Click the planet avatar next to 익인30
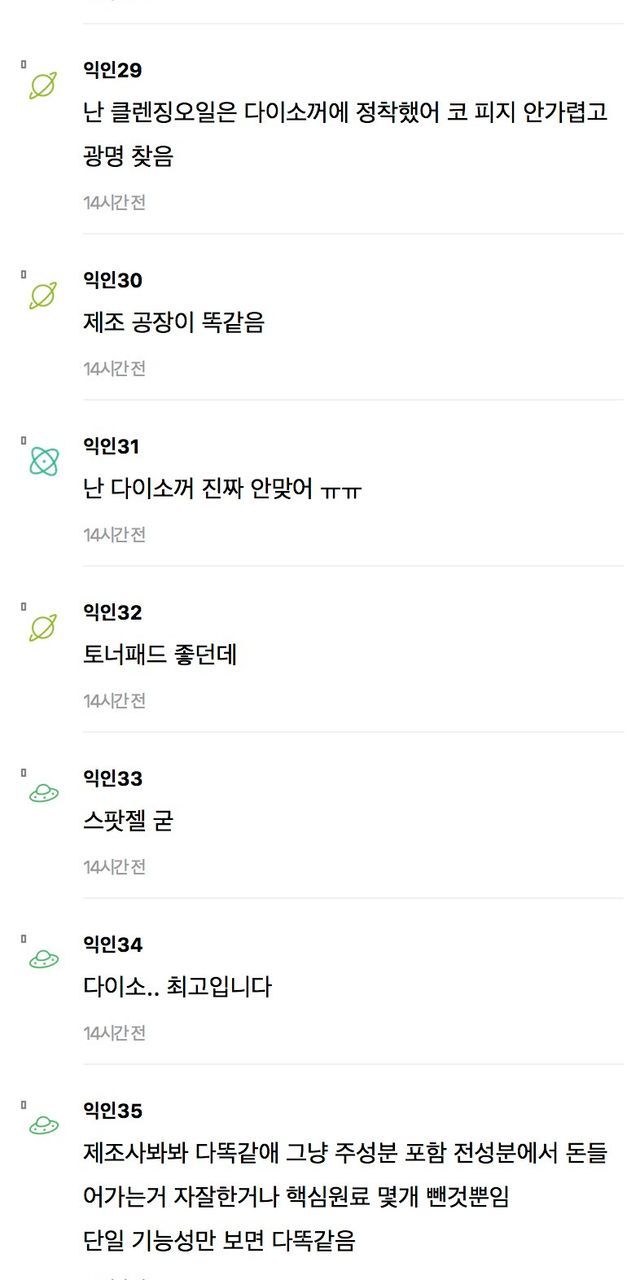Viewport: 640px width, 1280px height. coord(43,296)
